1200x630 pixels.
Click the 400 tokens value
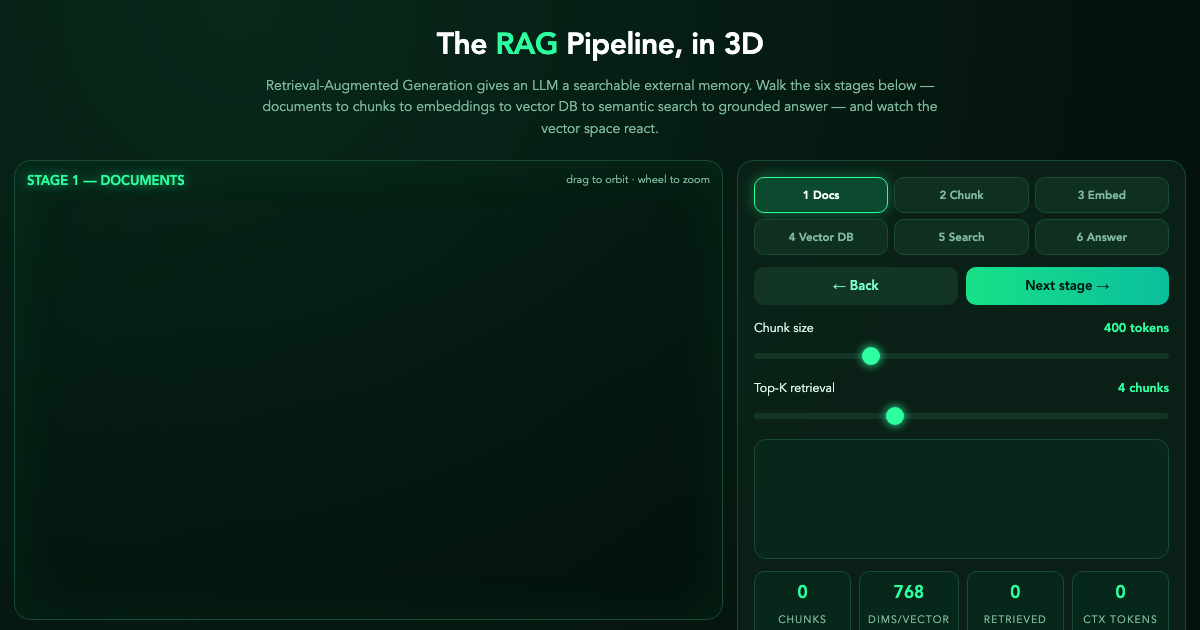click(1136, 328)
